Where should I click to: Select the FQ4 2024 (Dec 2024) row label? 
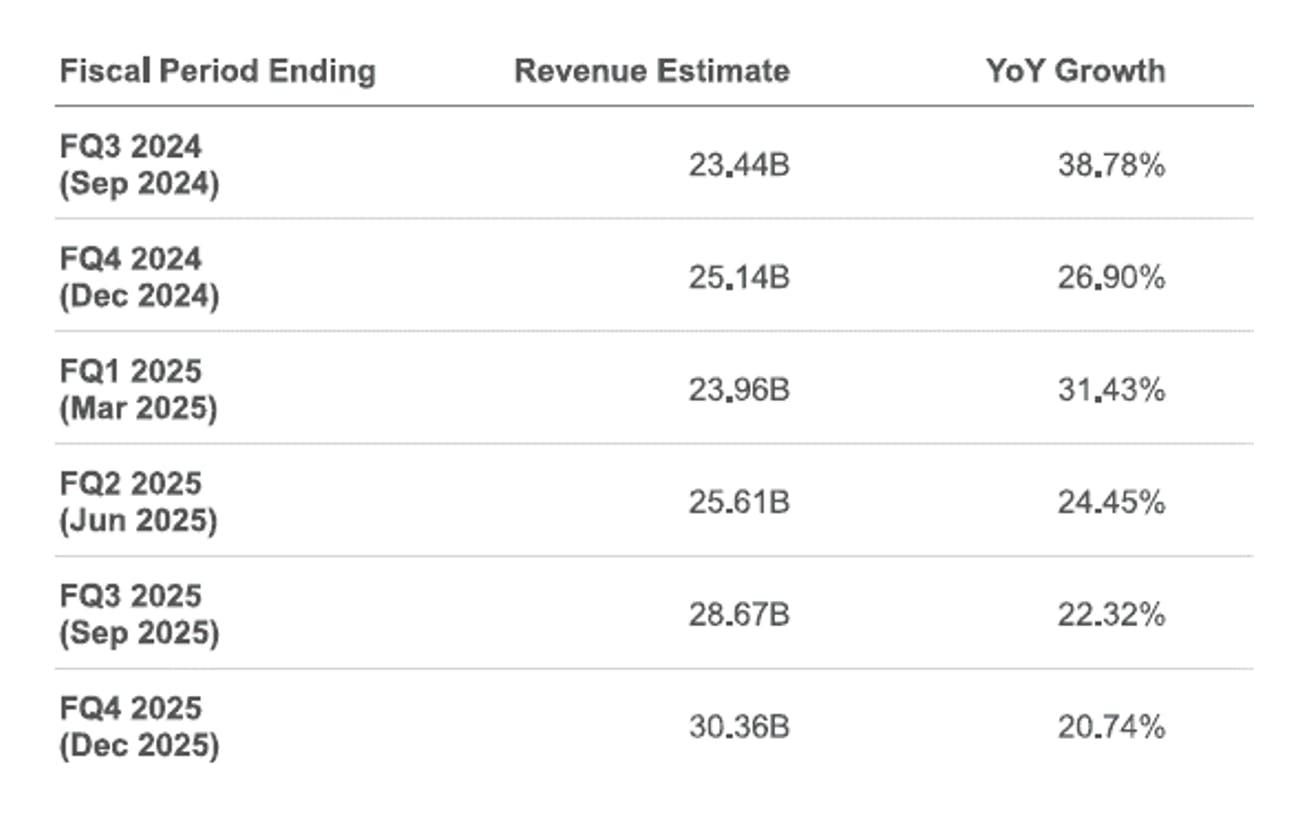[x=139, y=277]
